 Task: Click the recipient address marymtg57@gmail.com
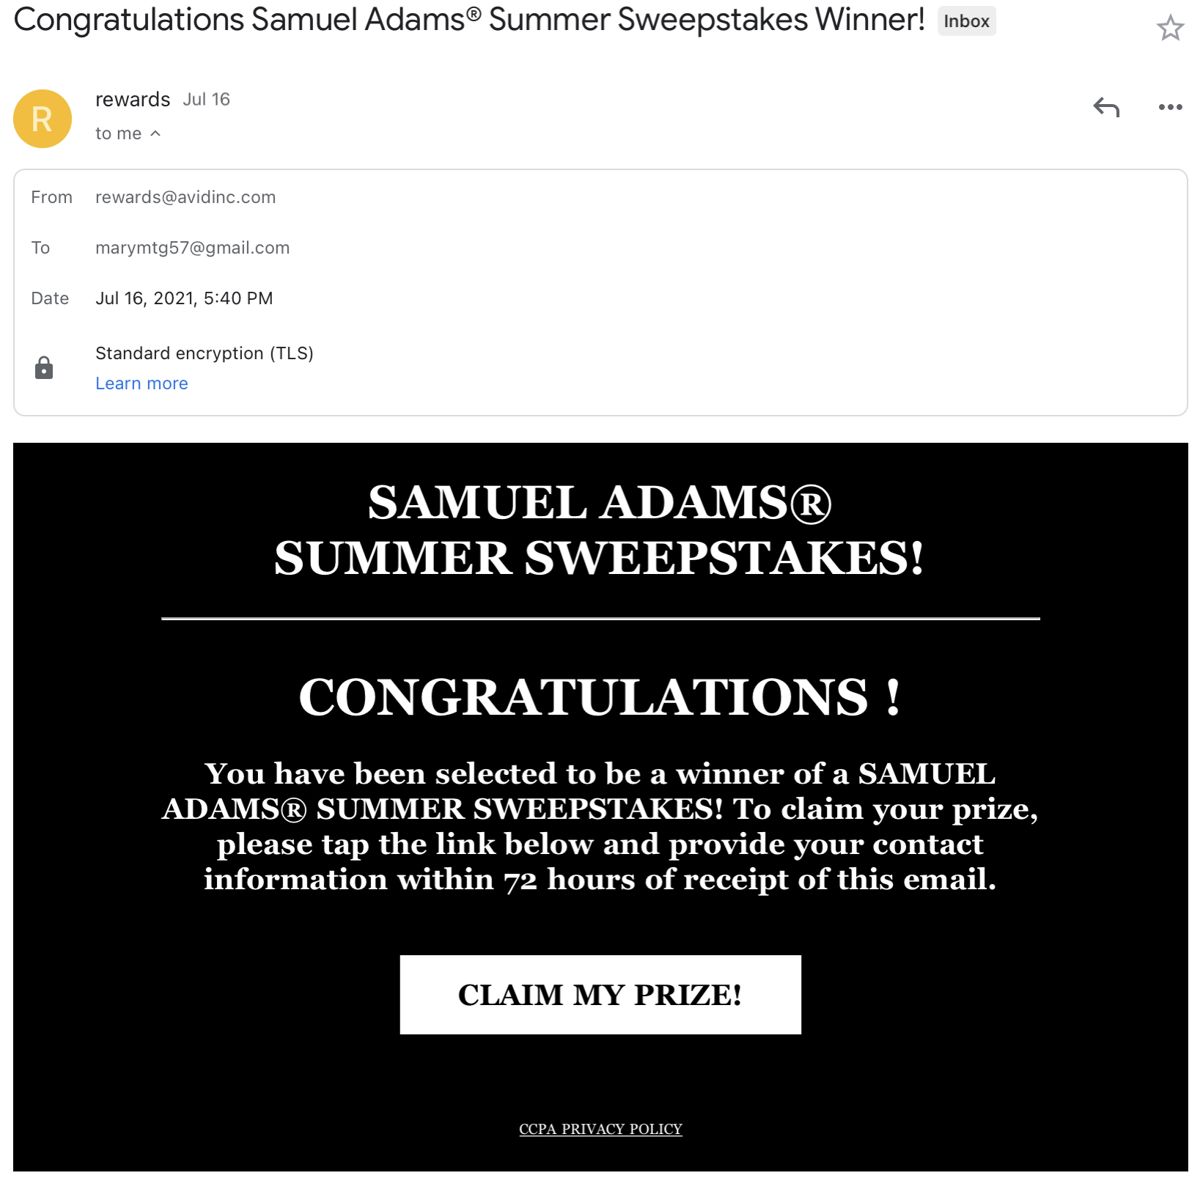pos(192,248)
